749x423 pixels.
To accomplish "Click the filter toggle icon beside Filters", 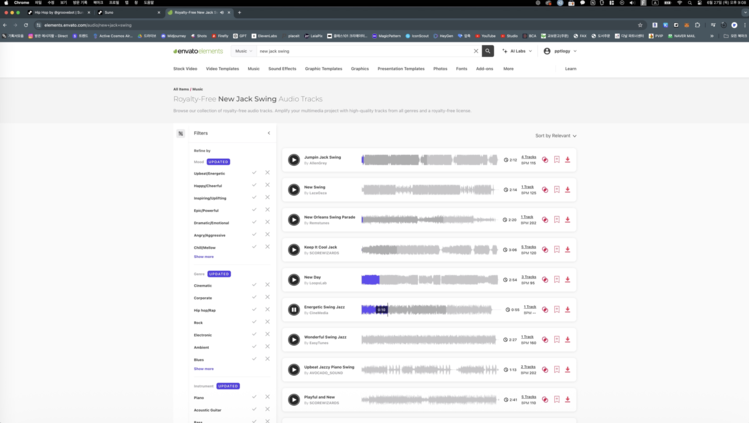I will point(181,133).
